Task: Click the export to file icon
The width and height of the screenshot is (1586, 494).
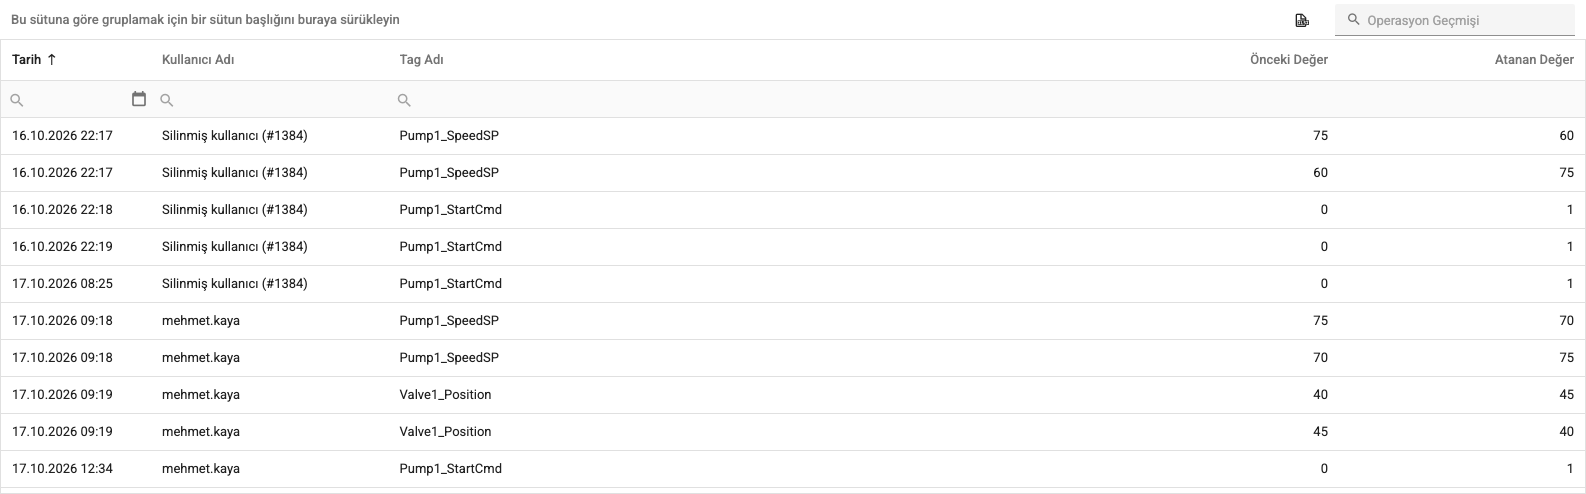Action: pos(1302,20)
